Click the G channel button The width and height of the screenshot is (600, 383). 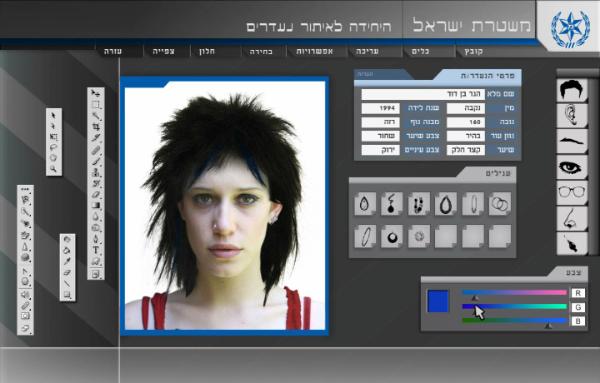pyautogui.click(x=578, y=307)
